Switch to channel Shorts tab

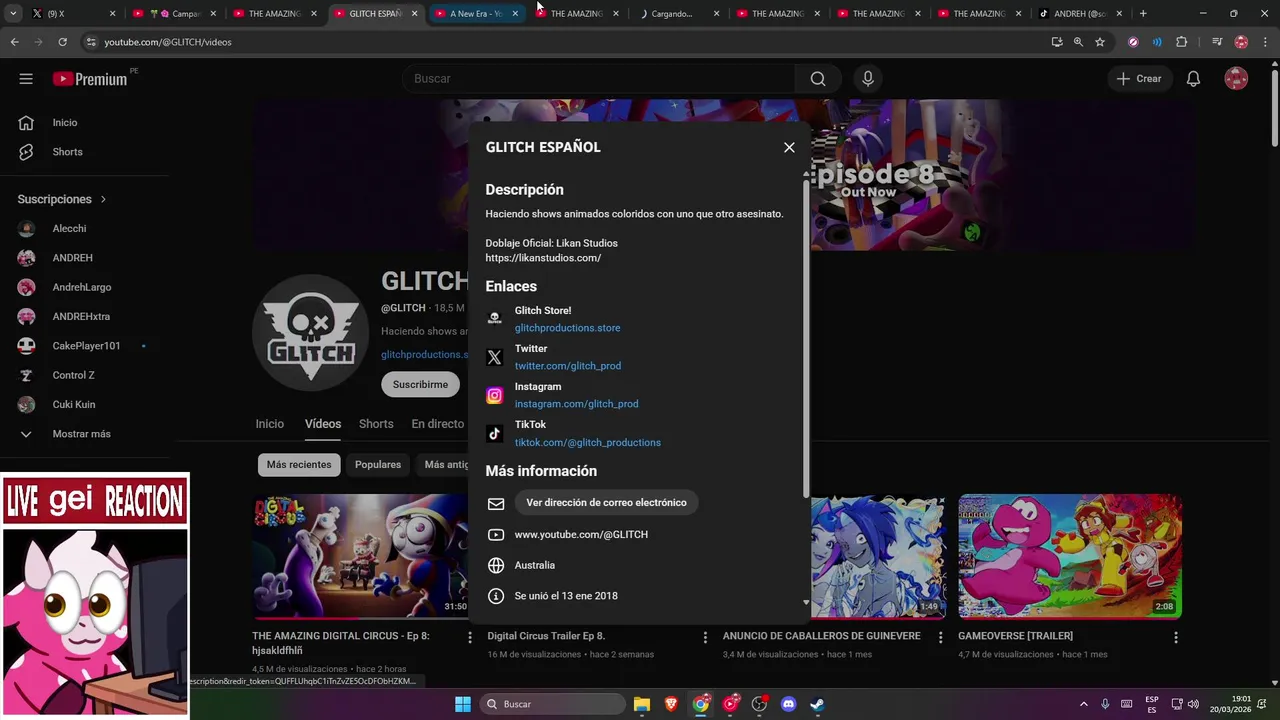(x=376, y=424)
